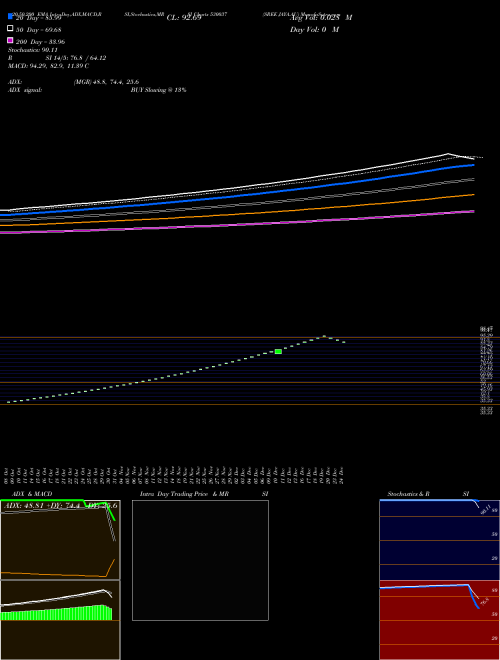This screenshot has width=500, height=660.
Task: Click the 'ADX signal:' label
Action: pyautogui.click(x=25, y=90)
